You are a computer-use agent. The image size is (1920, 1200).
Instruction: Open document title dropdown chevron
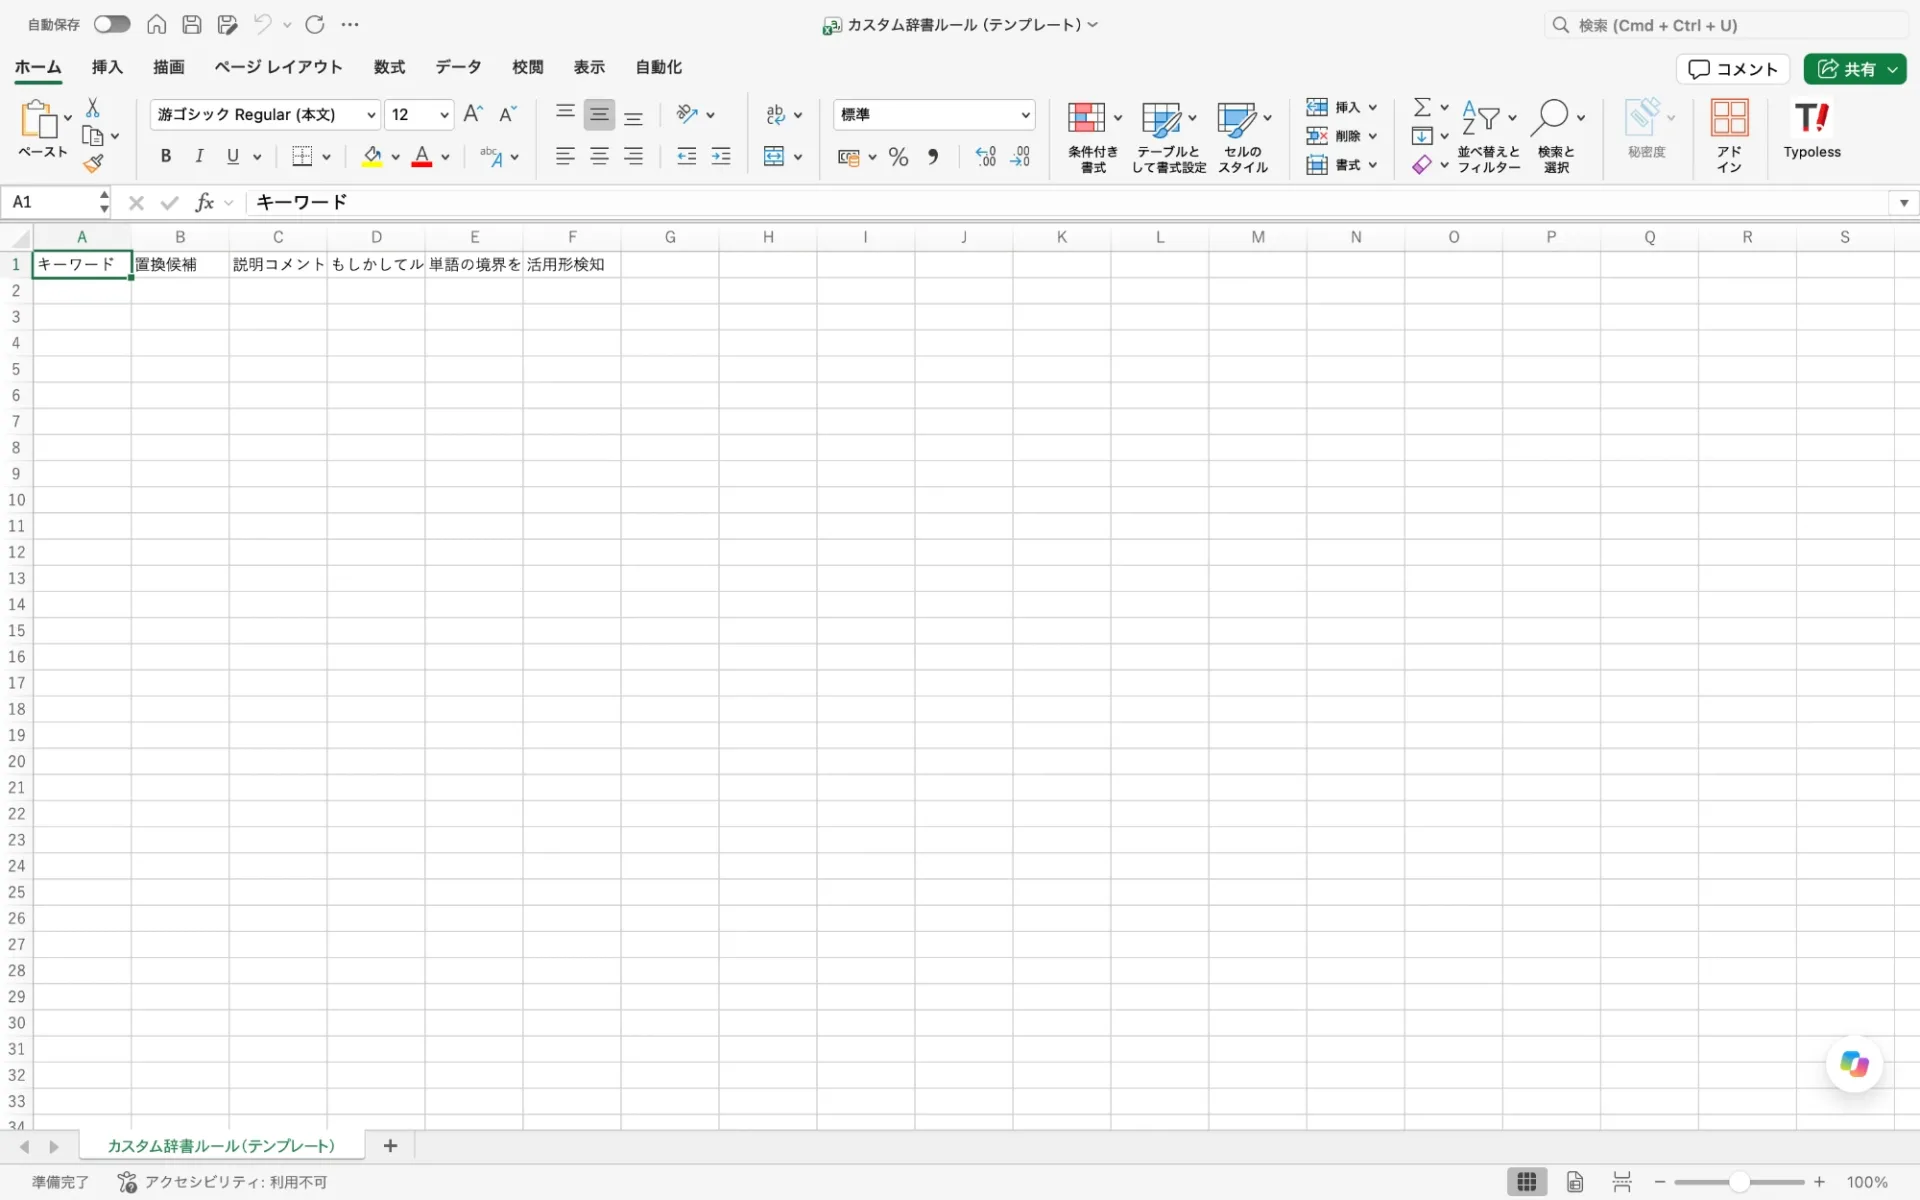[1093, 25]
